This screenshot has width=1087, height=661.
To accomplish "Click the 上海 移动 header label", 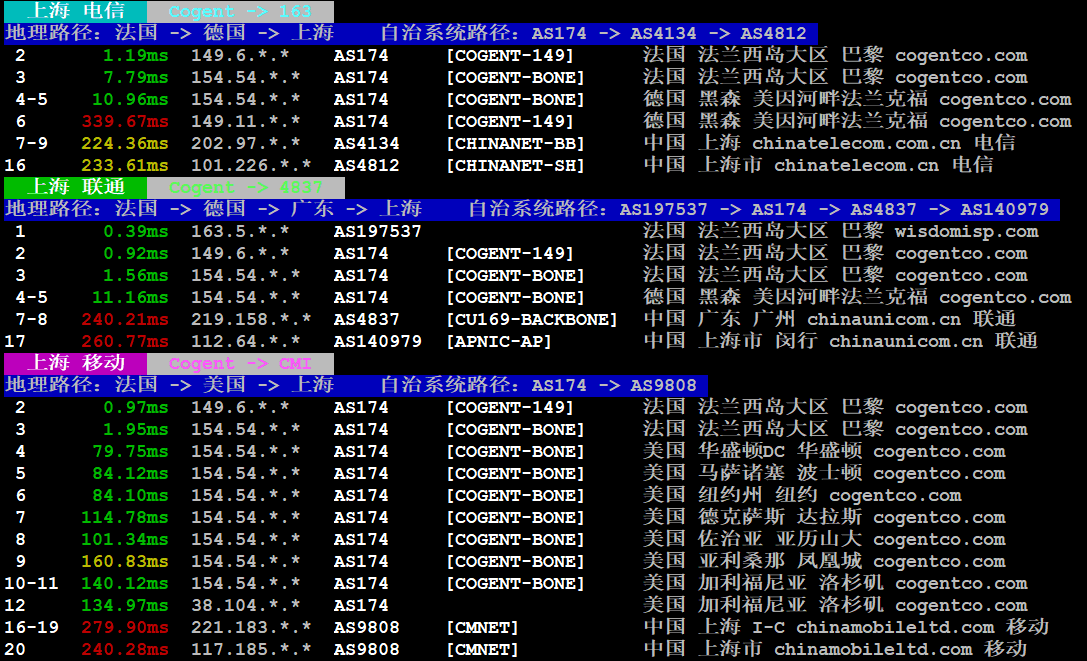I will [75, 363].
